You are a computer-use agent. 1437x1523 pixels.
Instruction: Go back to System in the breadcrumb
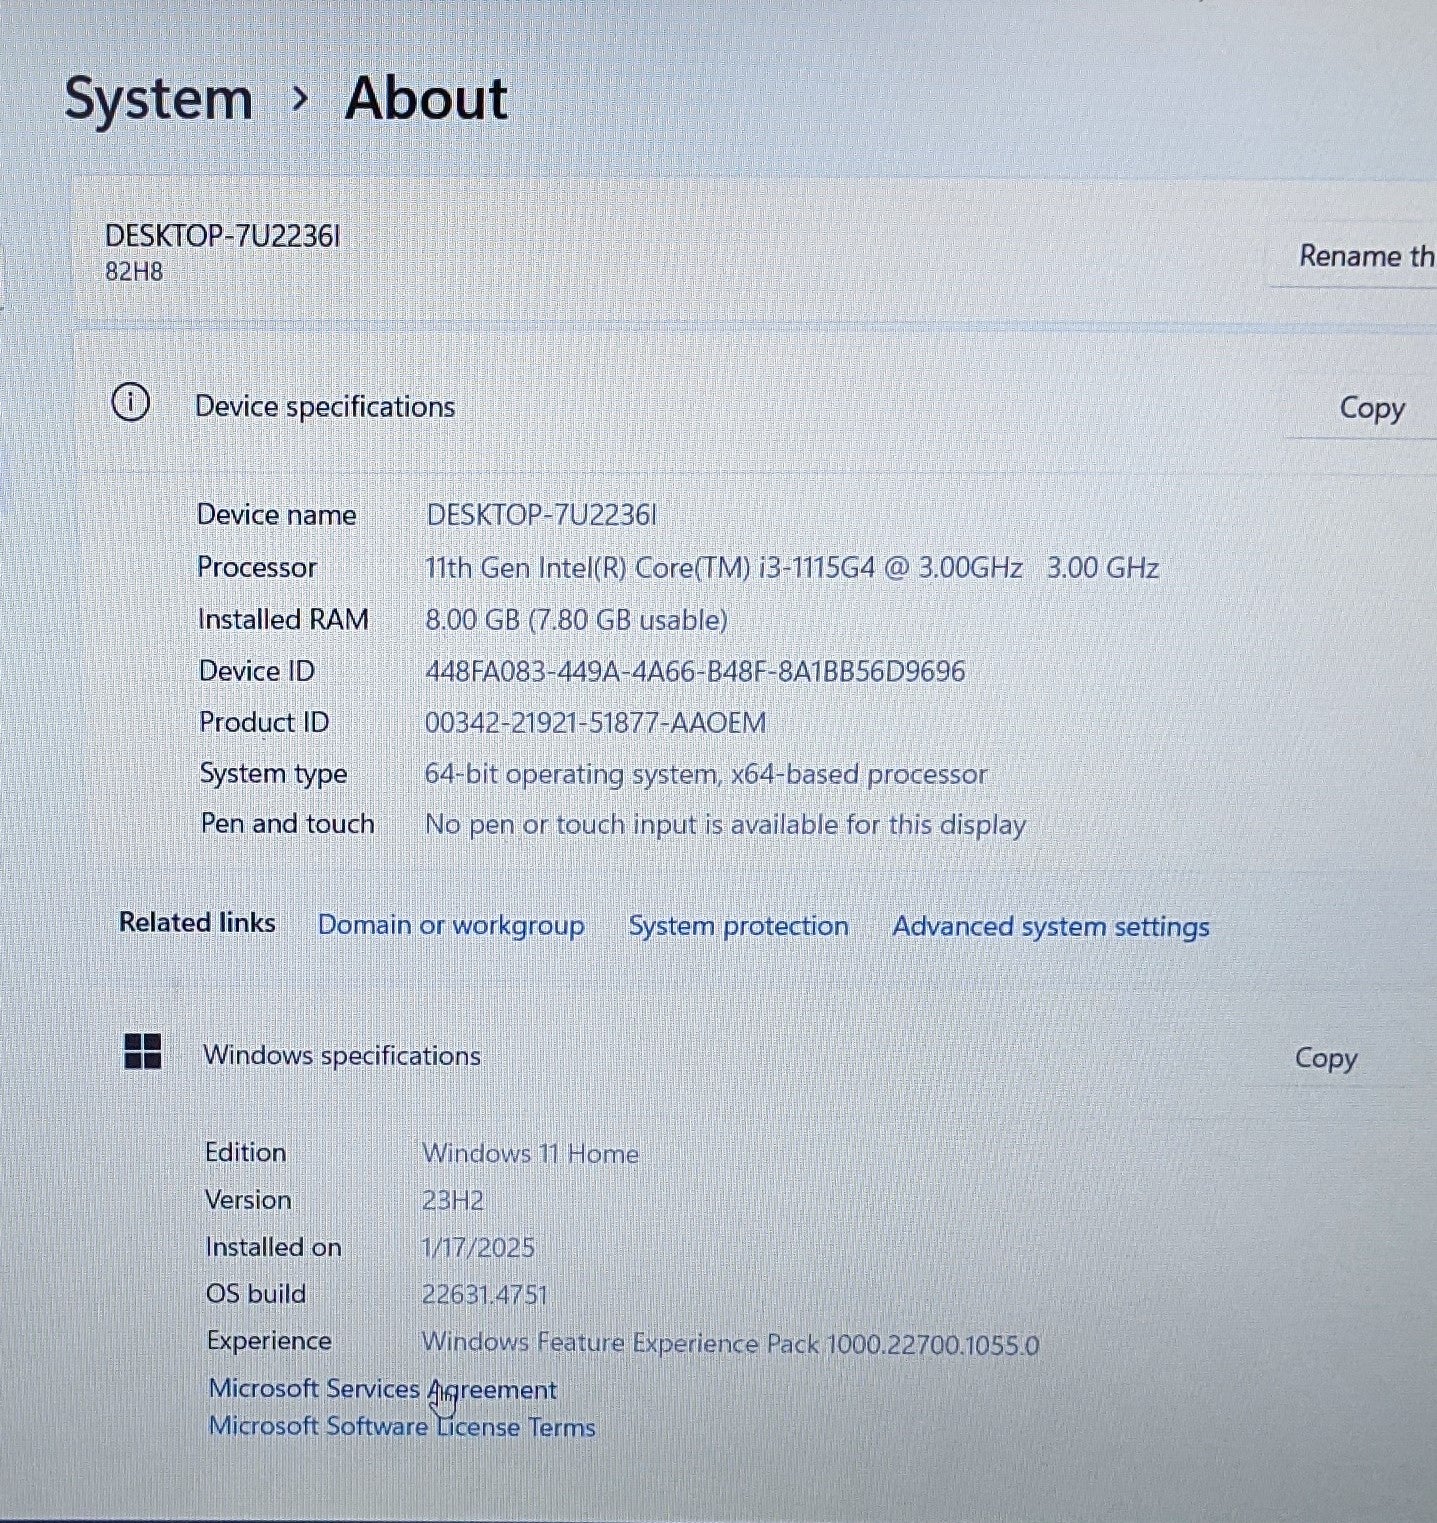158,99
